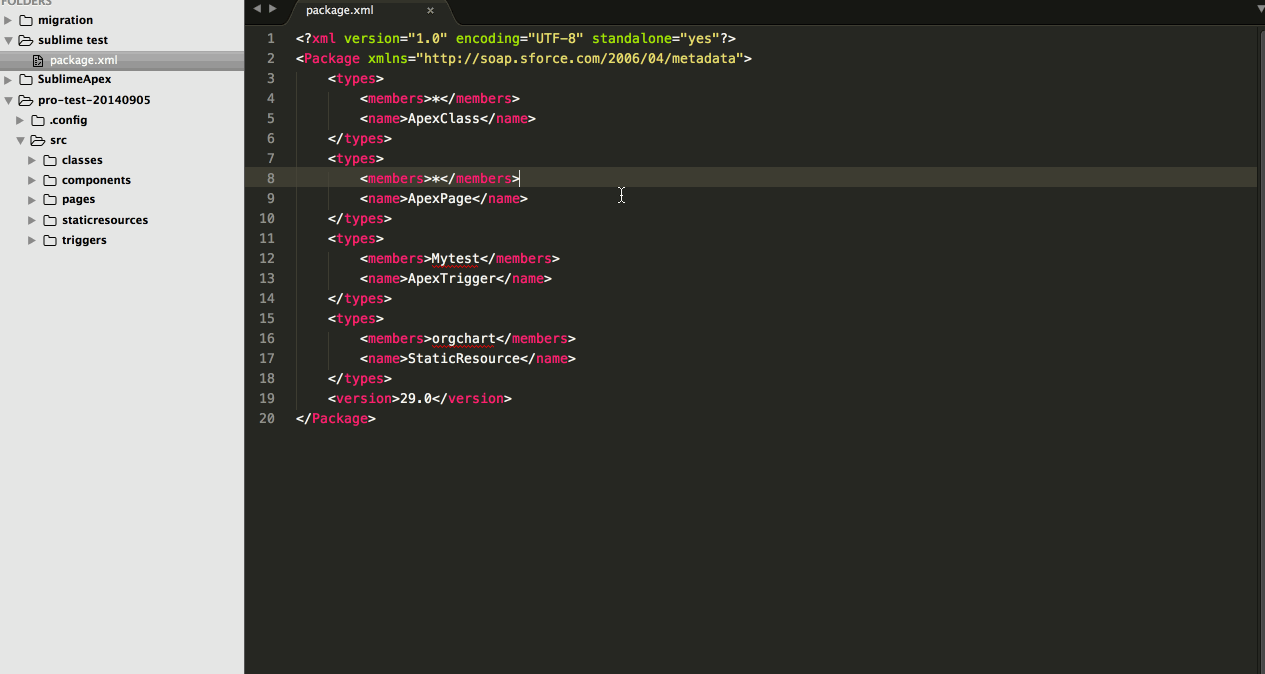Click line number 1 in gutter
Viewport: 1265px width, 674px height.
[x=271, y=38]
